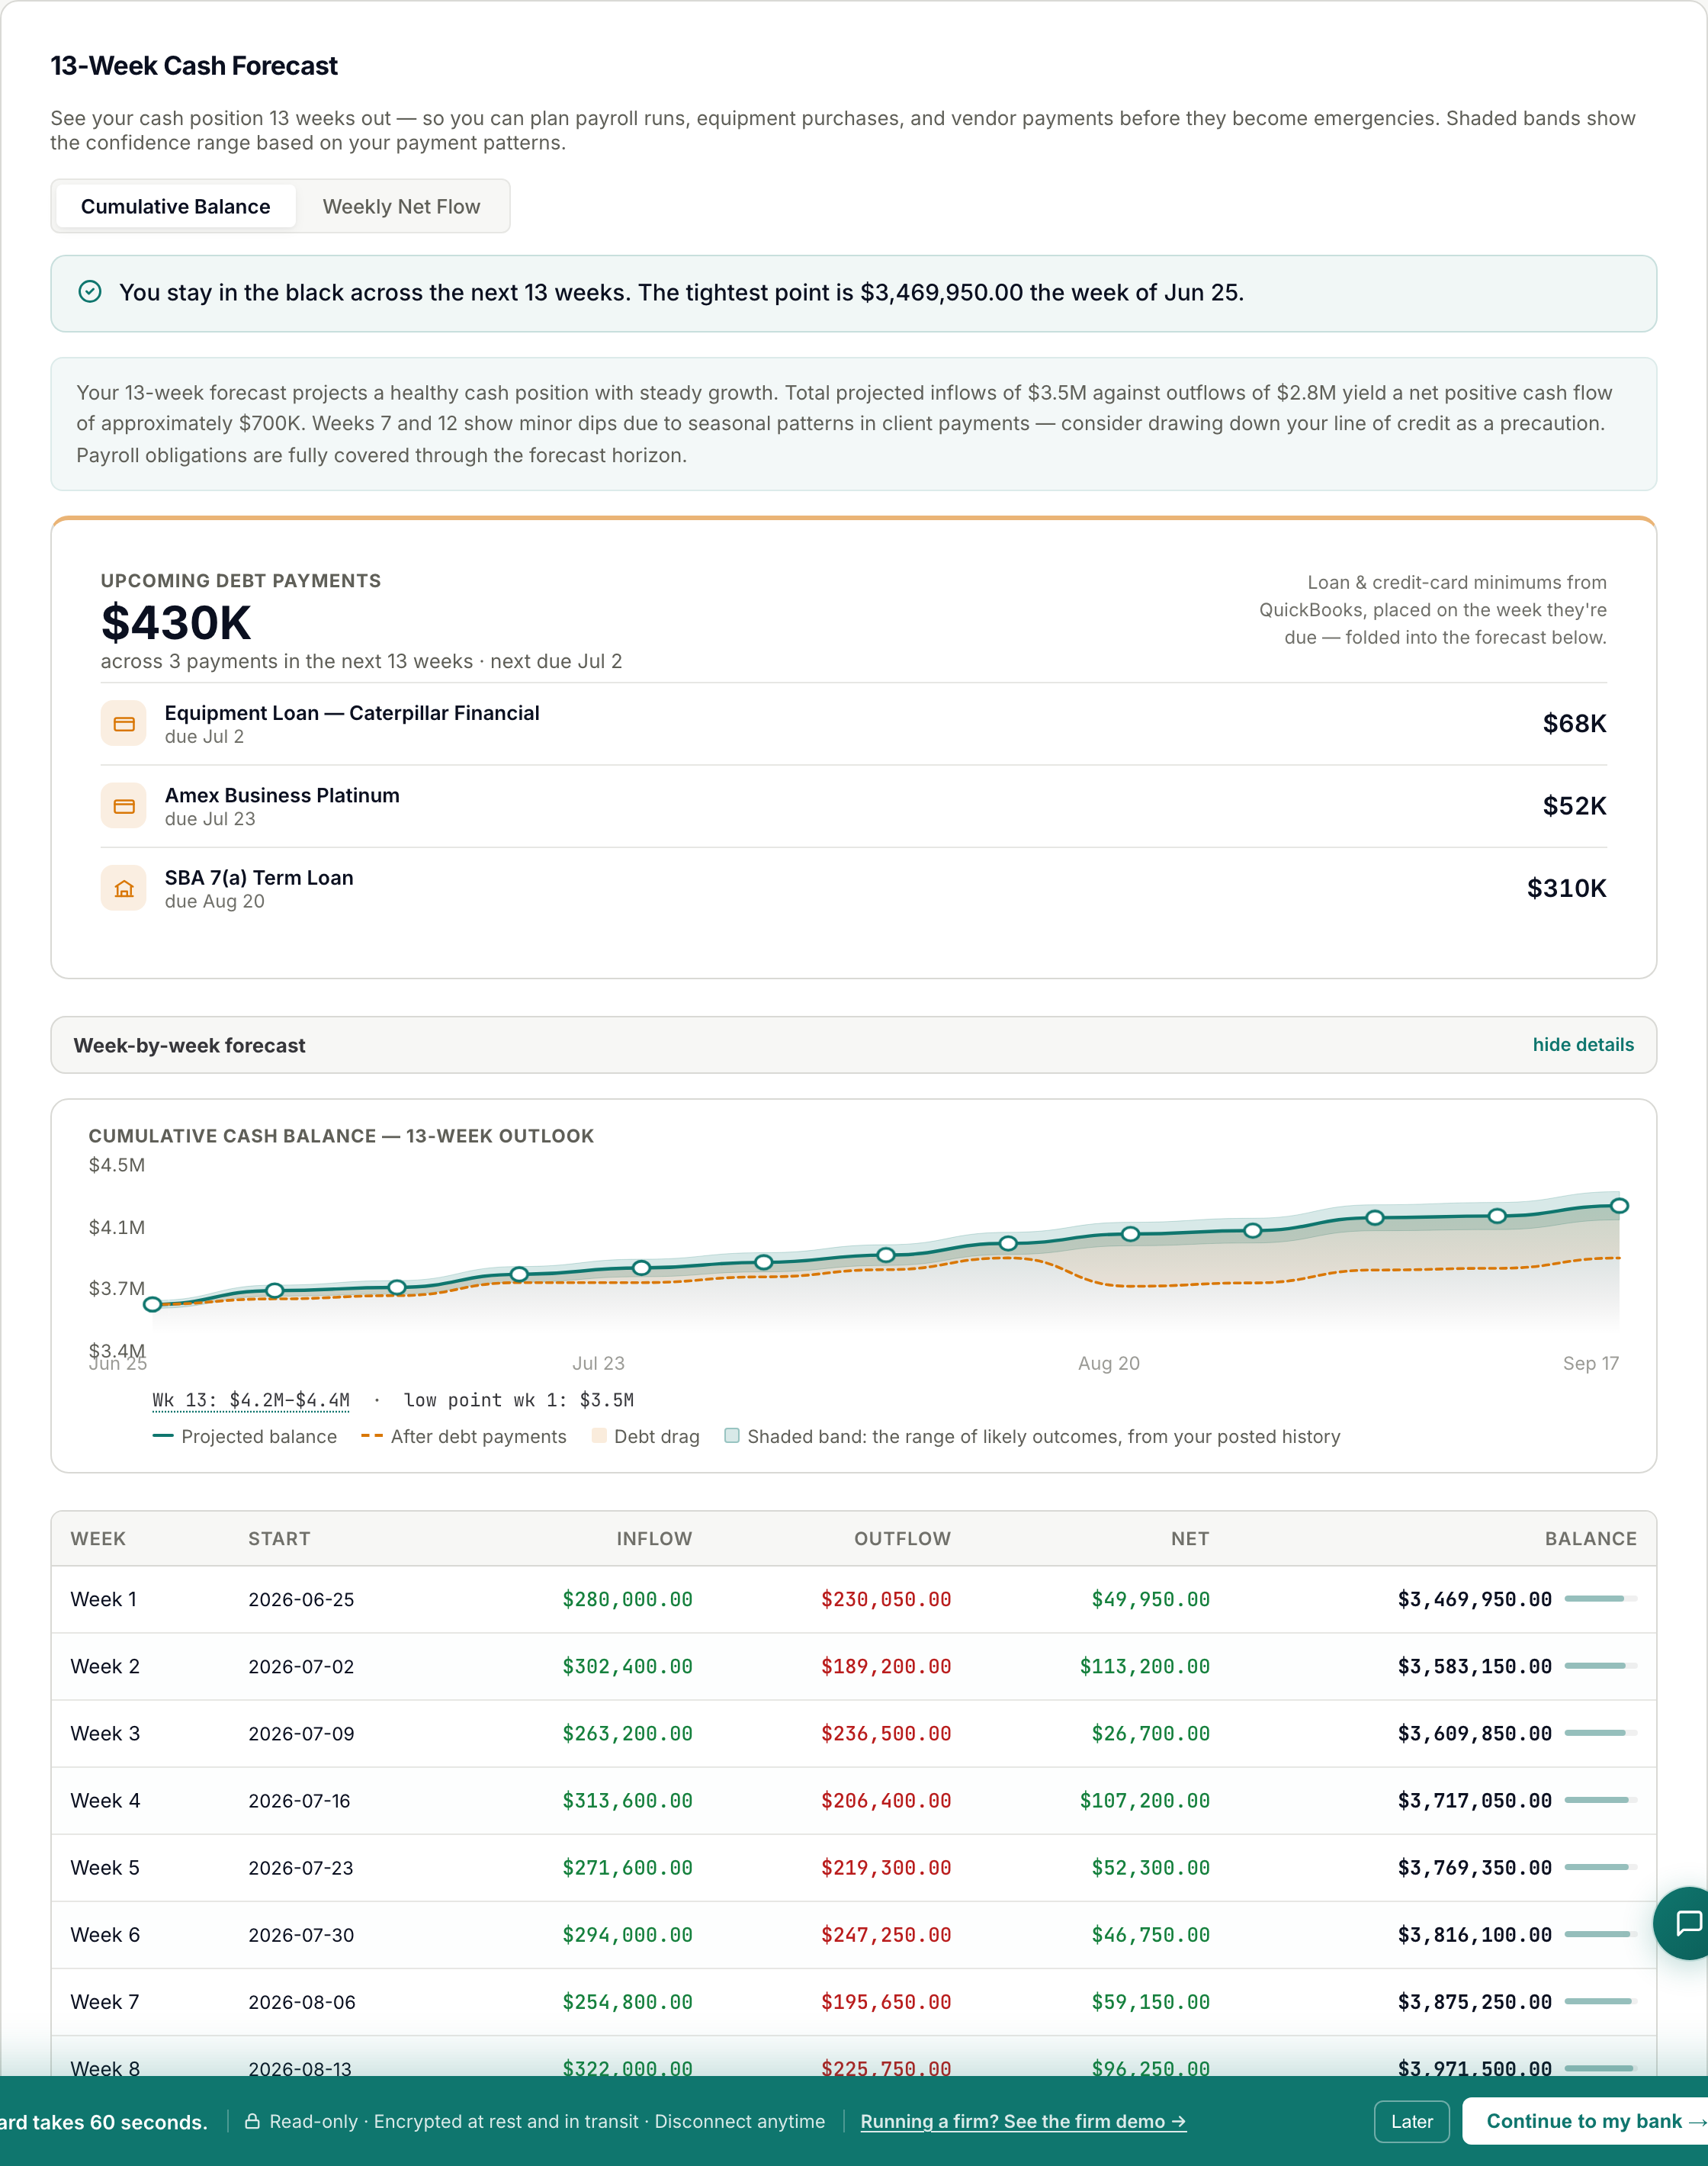Click the Amex Business Platinum card icon
The width and height of the screenshot is (1708, 2166).
click(124, 806)
